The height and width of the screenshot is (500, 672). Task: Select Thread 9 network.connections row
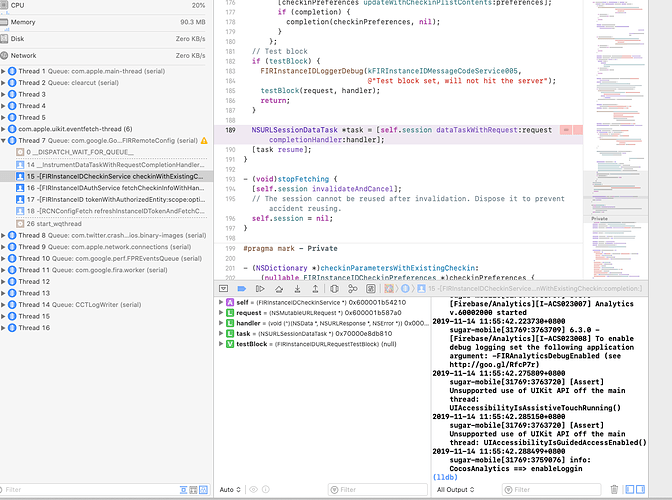pos(106,247)
